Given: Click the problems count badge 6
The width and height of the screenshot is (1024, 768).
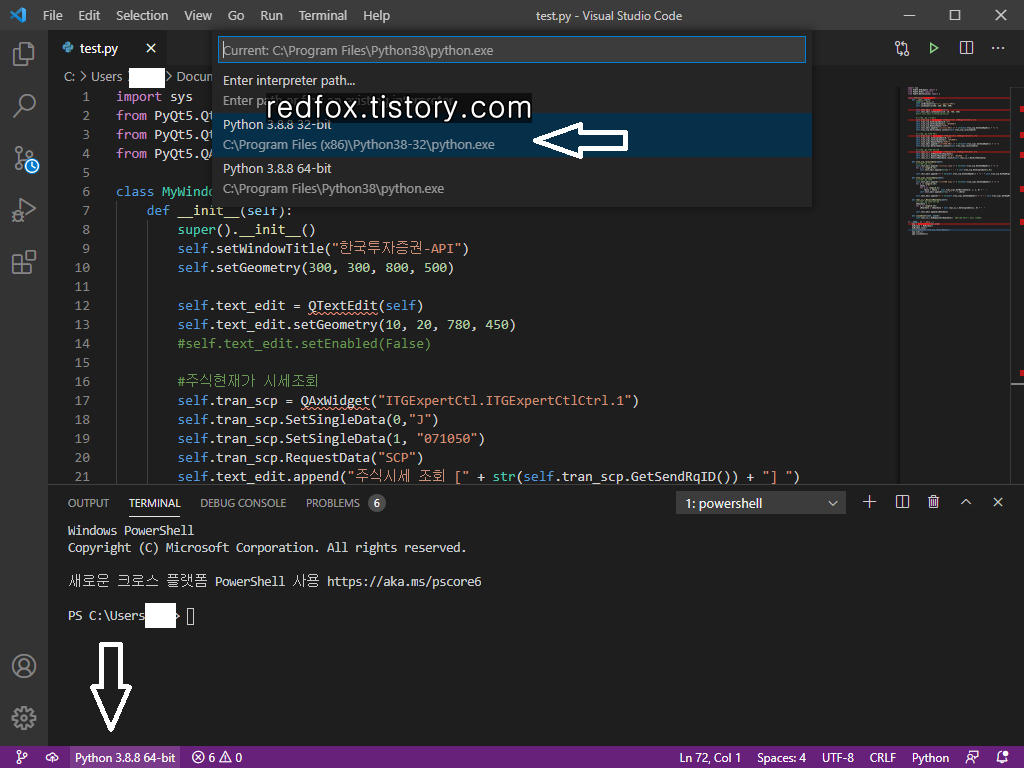Looking at the screenshot, I should (x=377, y=503).
